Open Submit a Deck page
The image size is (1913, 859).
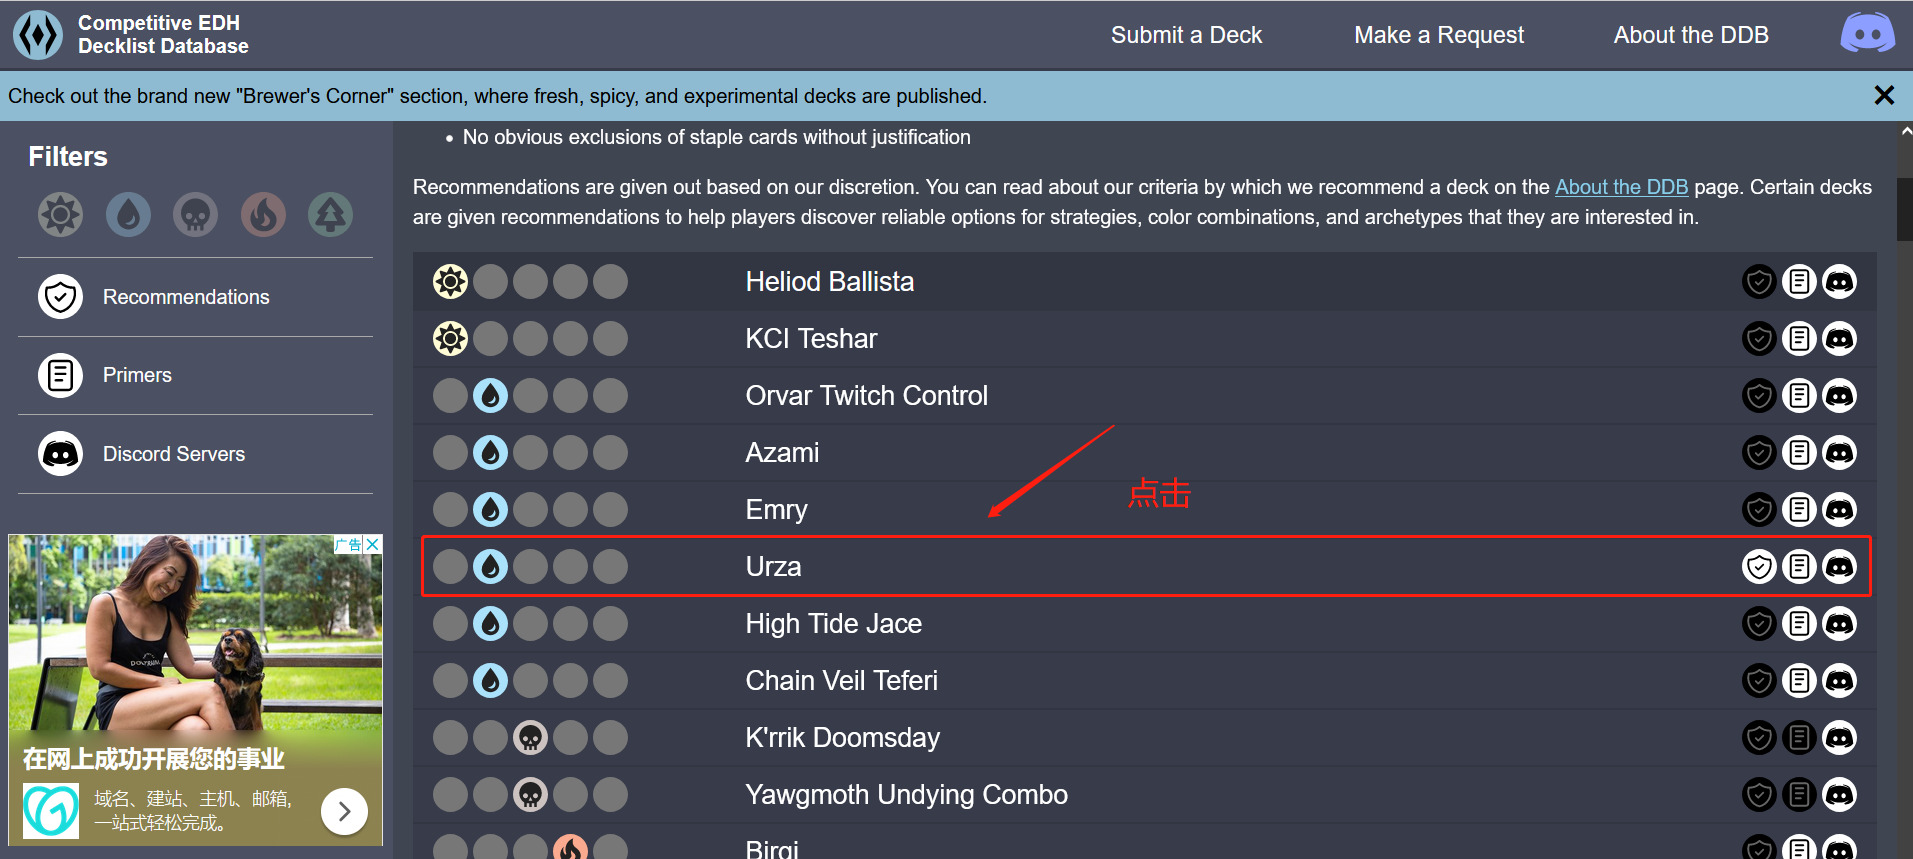1186,35
